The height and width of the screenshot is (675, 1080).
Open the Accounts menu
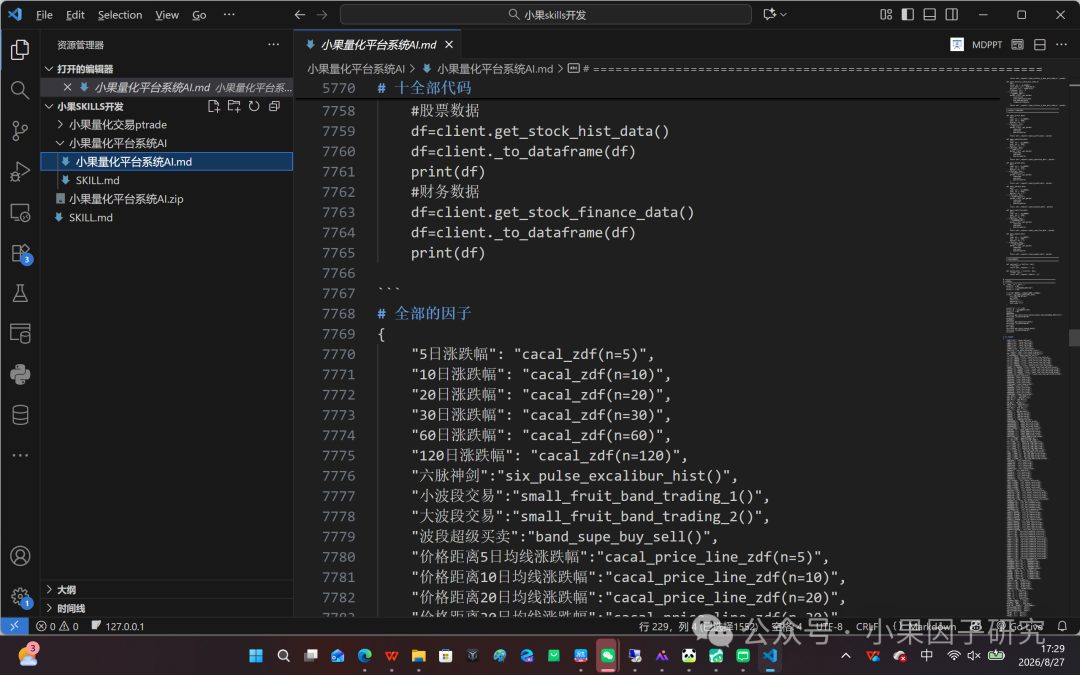coord(20,556)
